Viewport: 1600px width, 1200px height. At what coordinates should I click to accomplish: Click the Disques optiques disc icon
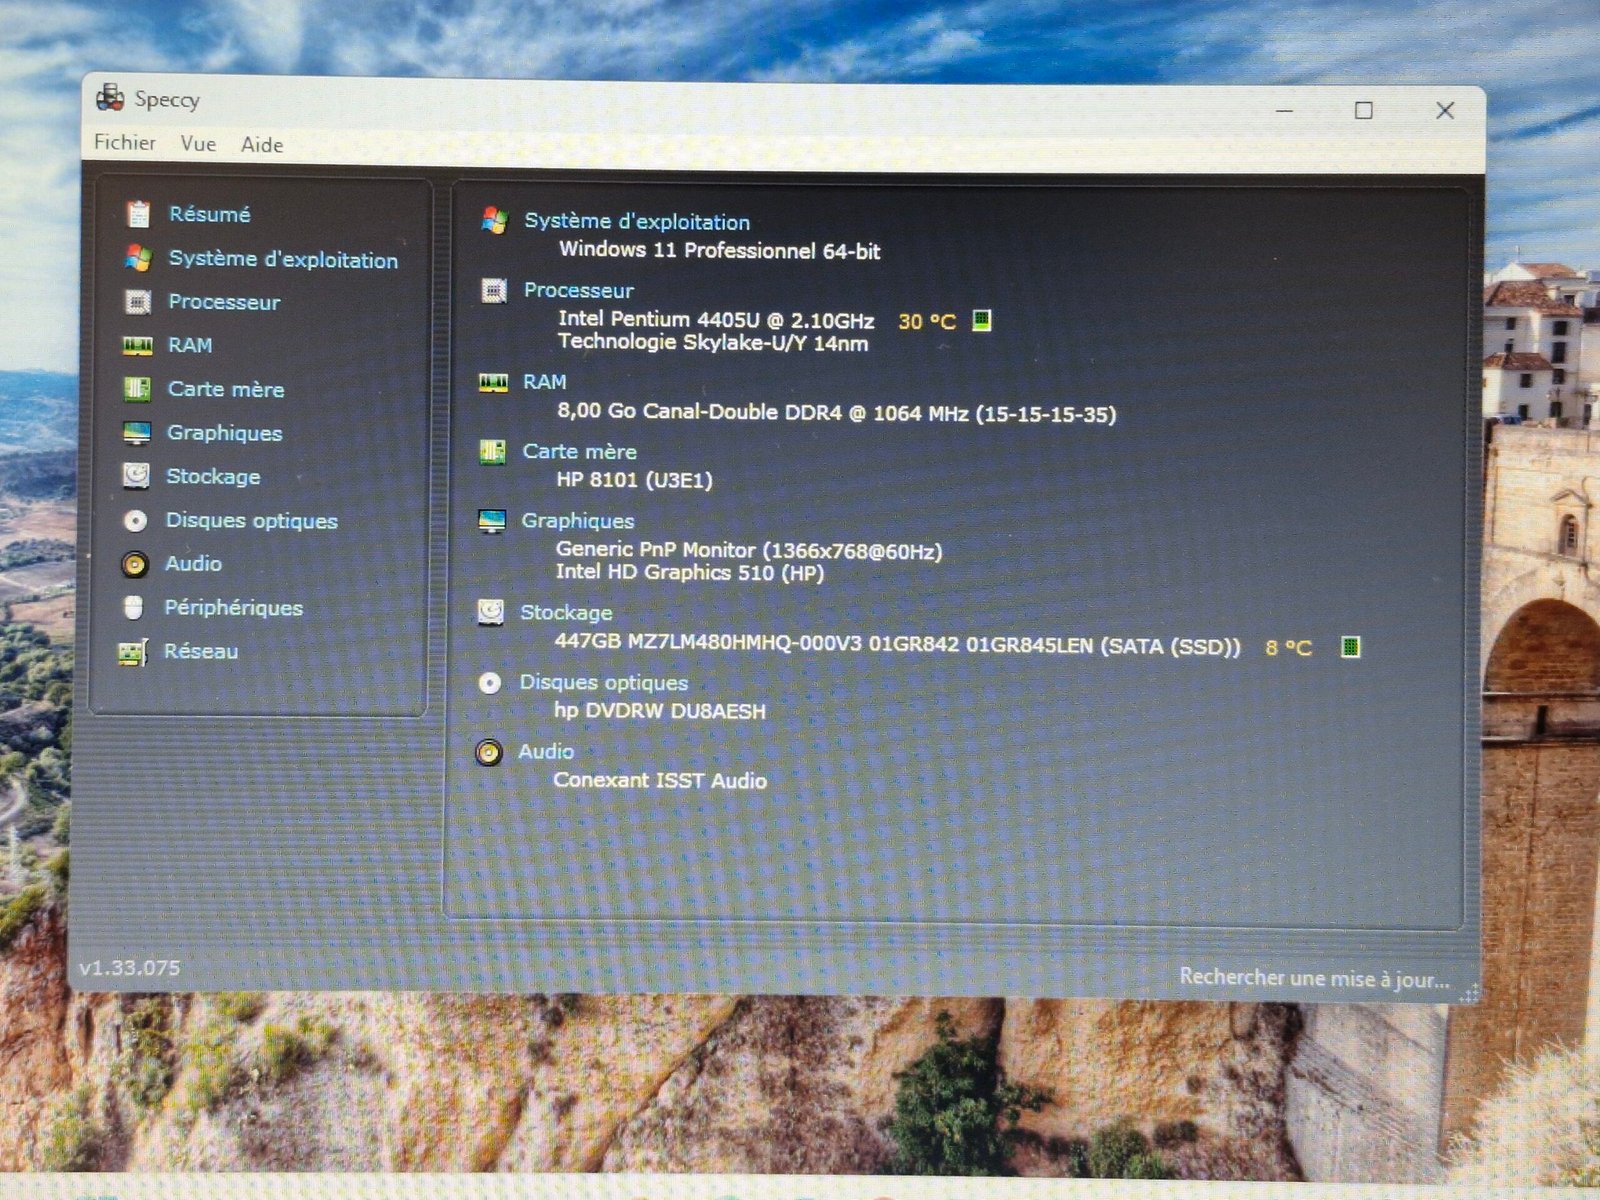tap(489, 683)
